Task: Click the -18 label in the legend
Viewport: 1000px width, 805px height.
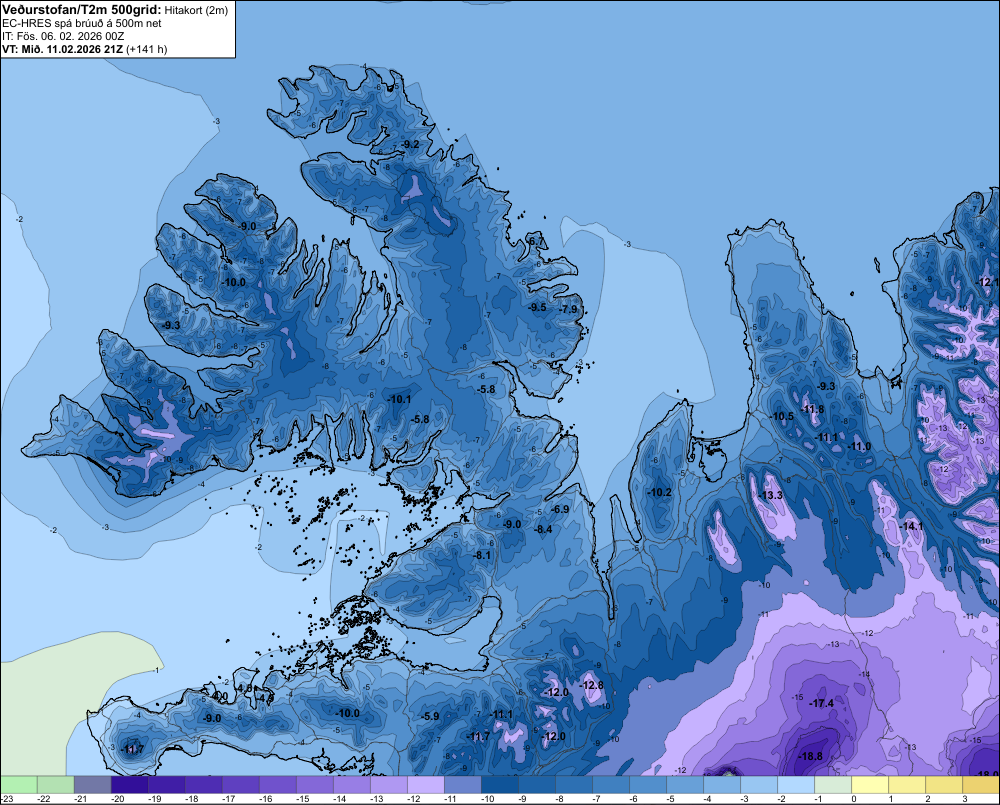Action: (x=191, y=799)
